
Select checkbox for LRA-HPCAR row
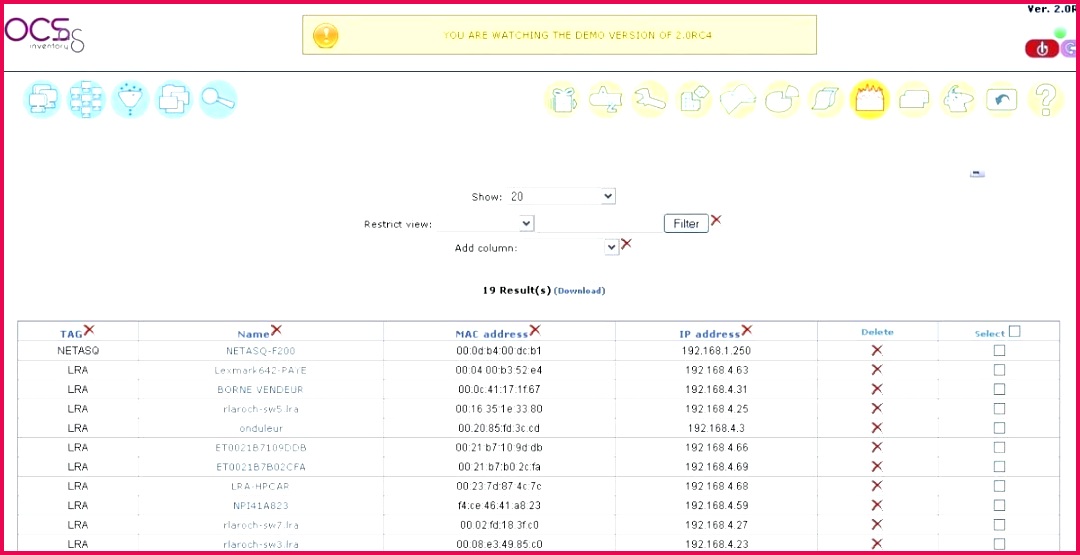point(999,485)
